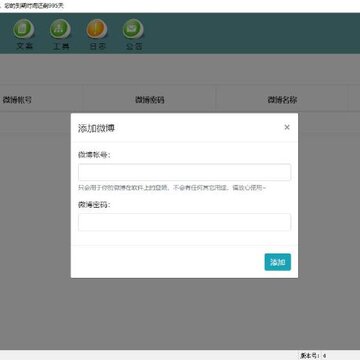Close the 添加微博 dialog with the X

(287, 127)
